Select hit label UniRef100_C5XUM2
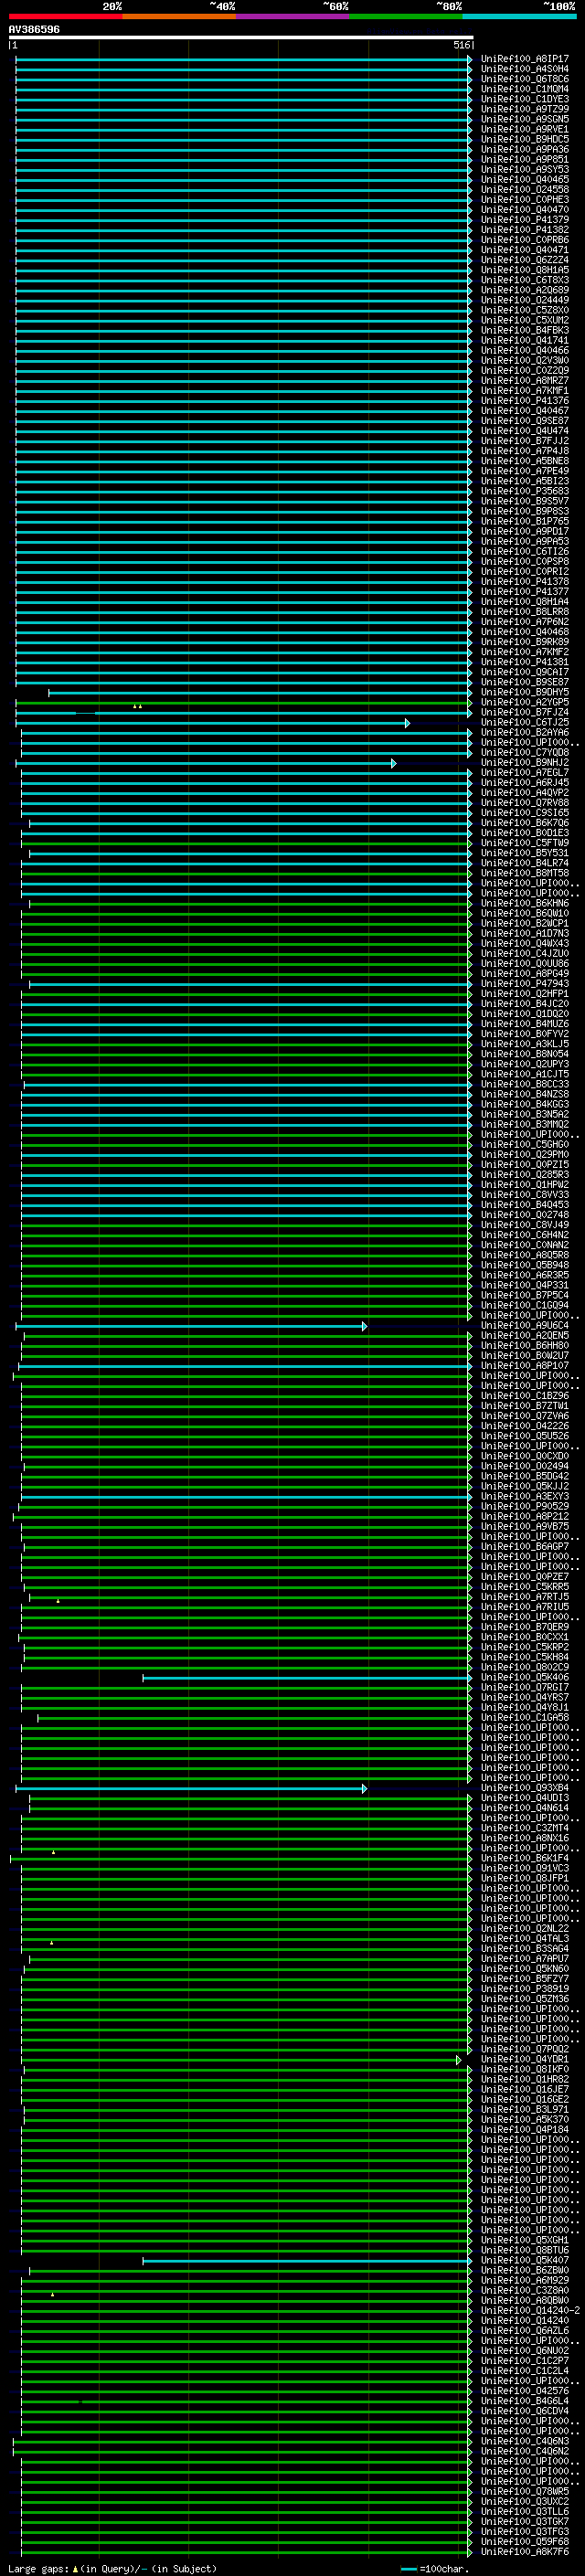This screenshot has height=2576, width=585. click(x=524, y=320)
